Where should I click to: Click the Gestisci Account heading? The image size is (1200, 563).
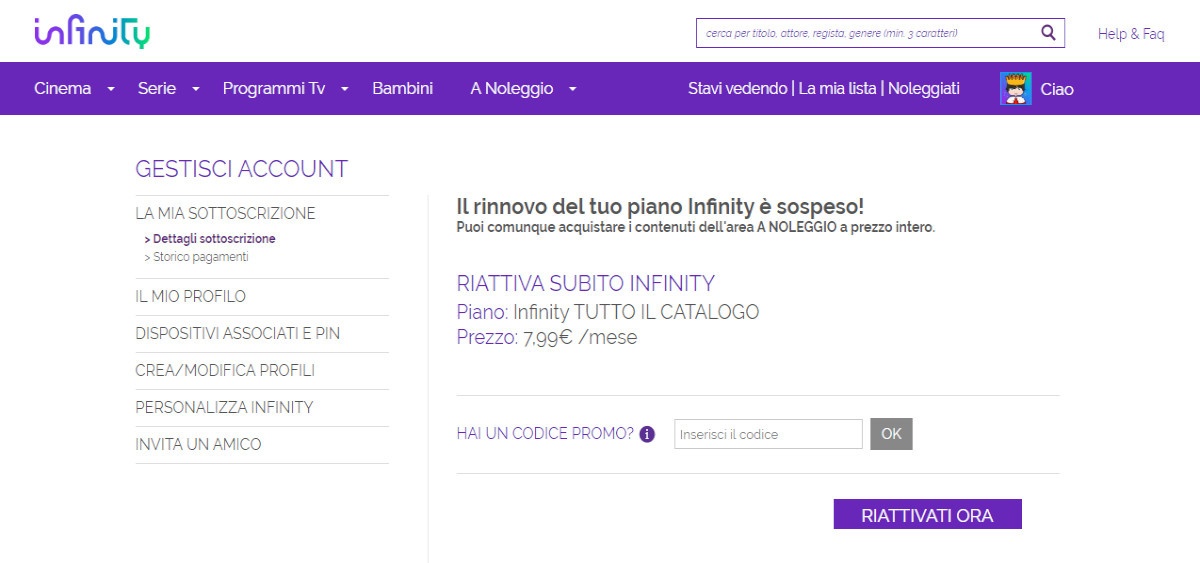(x=242, y=169)
